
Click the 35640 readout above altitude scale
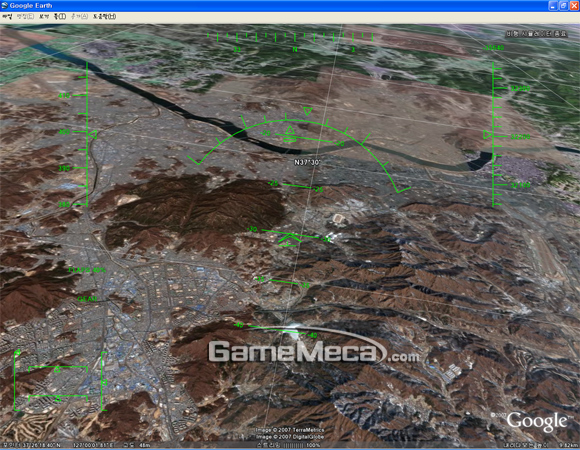[x=494, y=48]
